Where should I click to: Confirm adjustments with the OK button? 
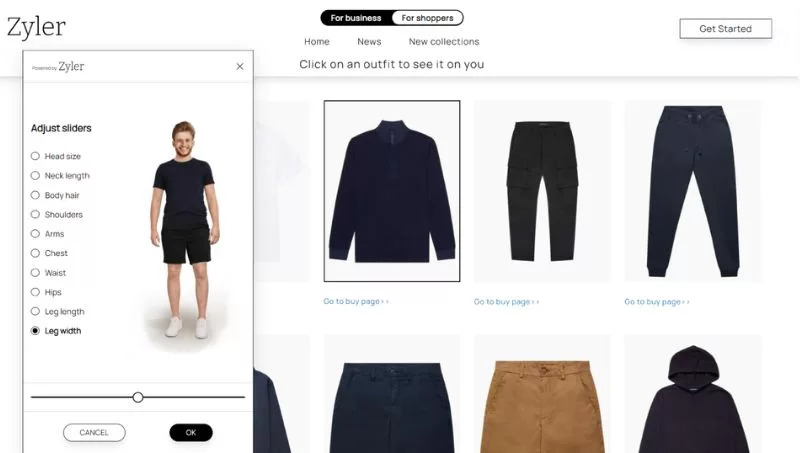(191, 433)
